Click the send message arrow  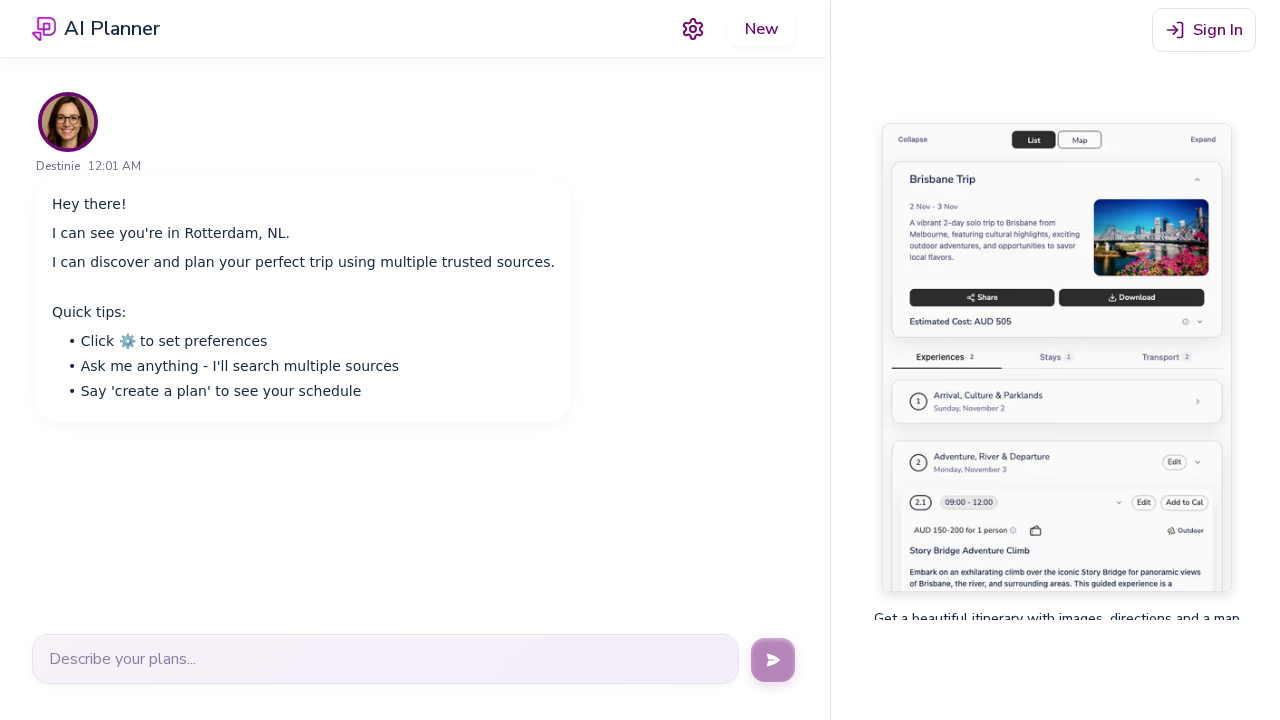772,659
